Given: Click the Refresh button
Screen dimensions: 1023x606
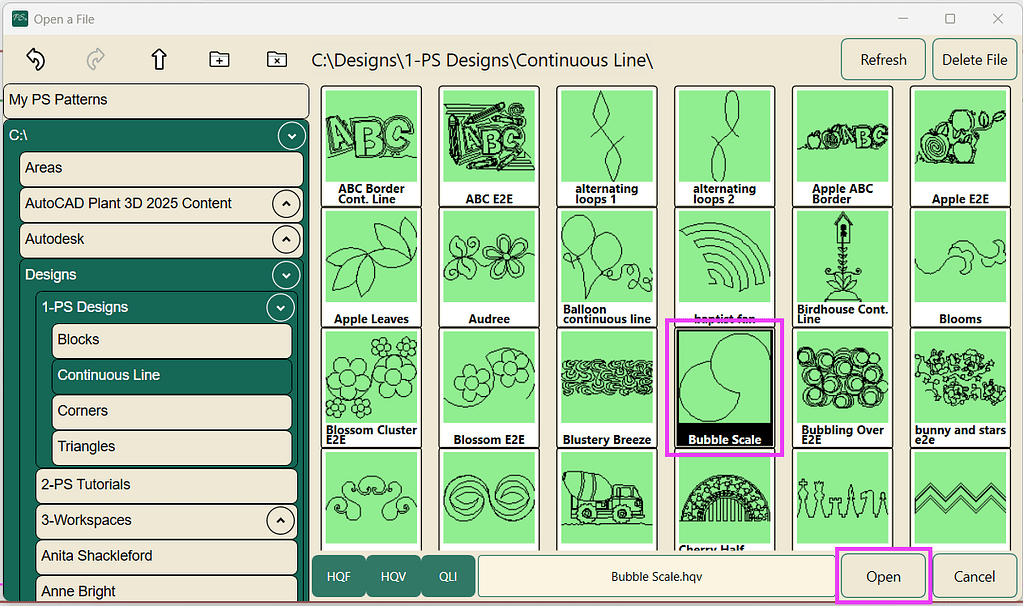Looking at the screenshot, I should click(883, 60).
